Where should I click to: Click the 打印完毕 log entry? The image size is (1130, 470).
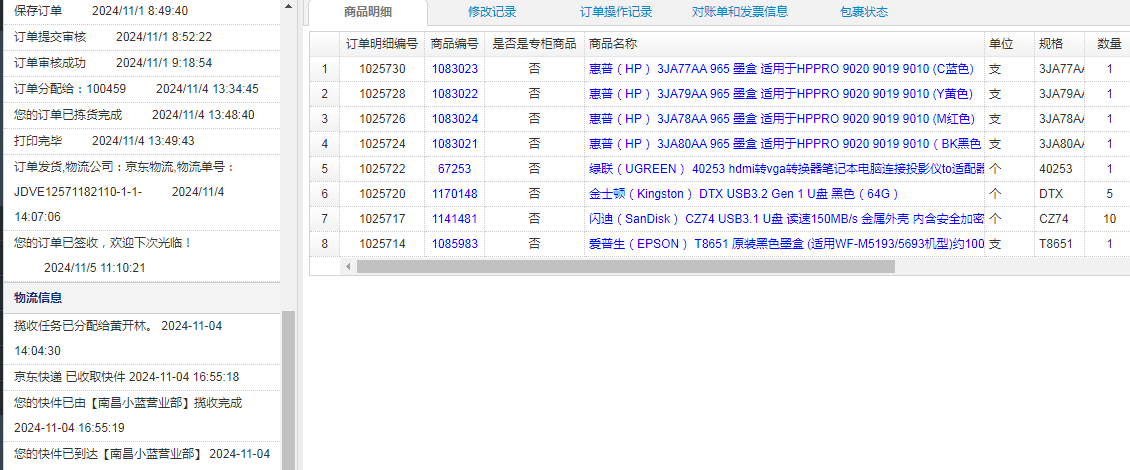coord(141,141)
